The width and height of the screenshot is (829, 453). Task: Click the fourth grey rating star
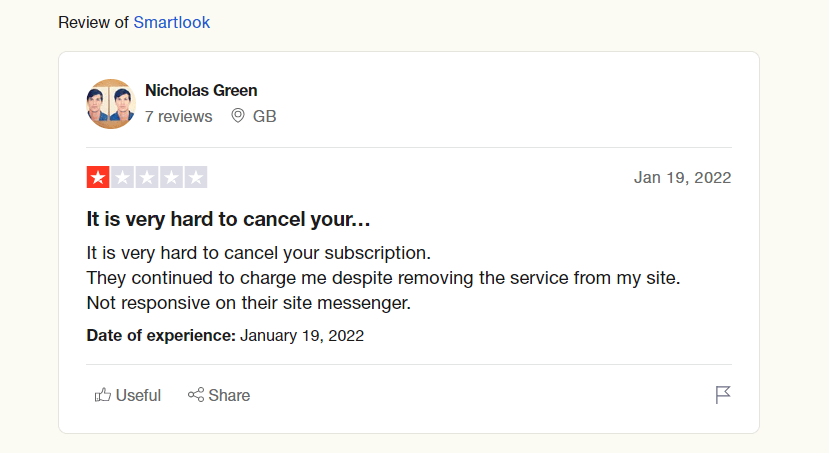(171, 178)
